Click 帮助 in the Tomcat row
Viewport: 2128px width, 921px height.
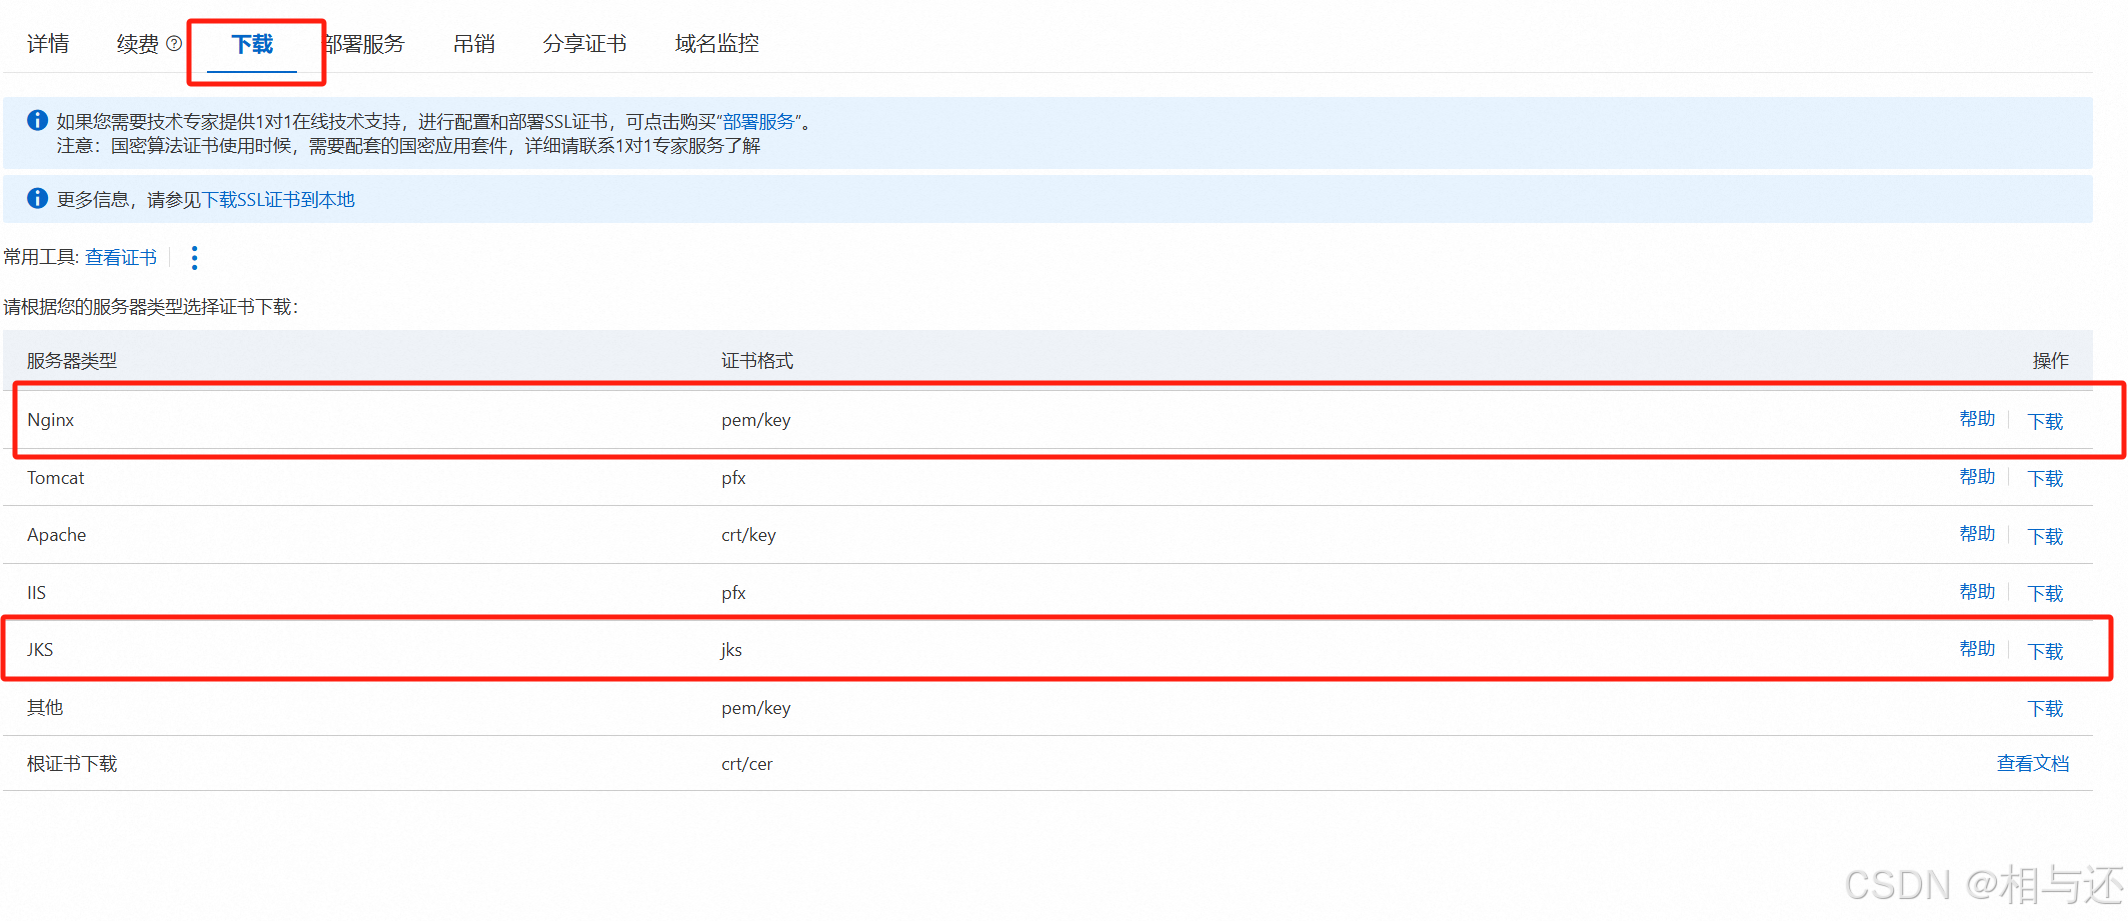click(x=1977, y=477)
